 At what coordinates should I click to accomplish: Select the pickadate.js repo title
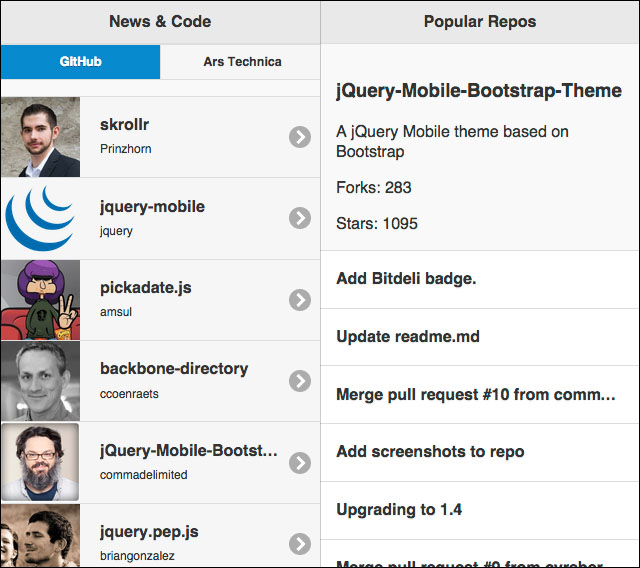[146, 288]
